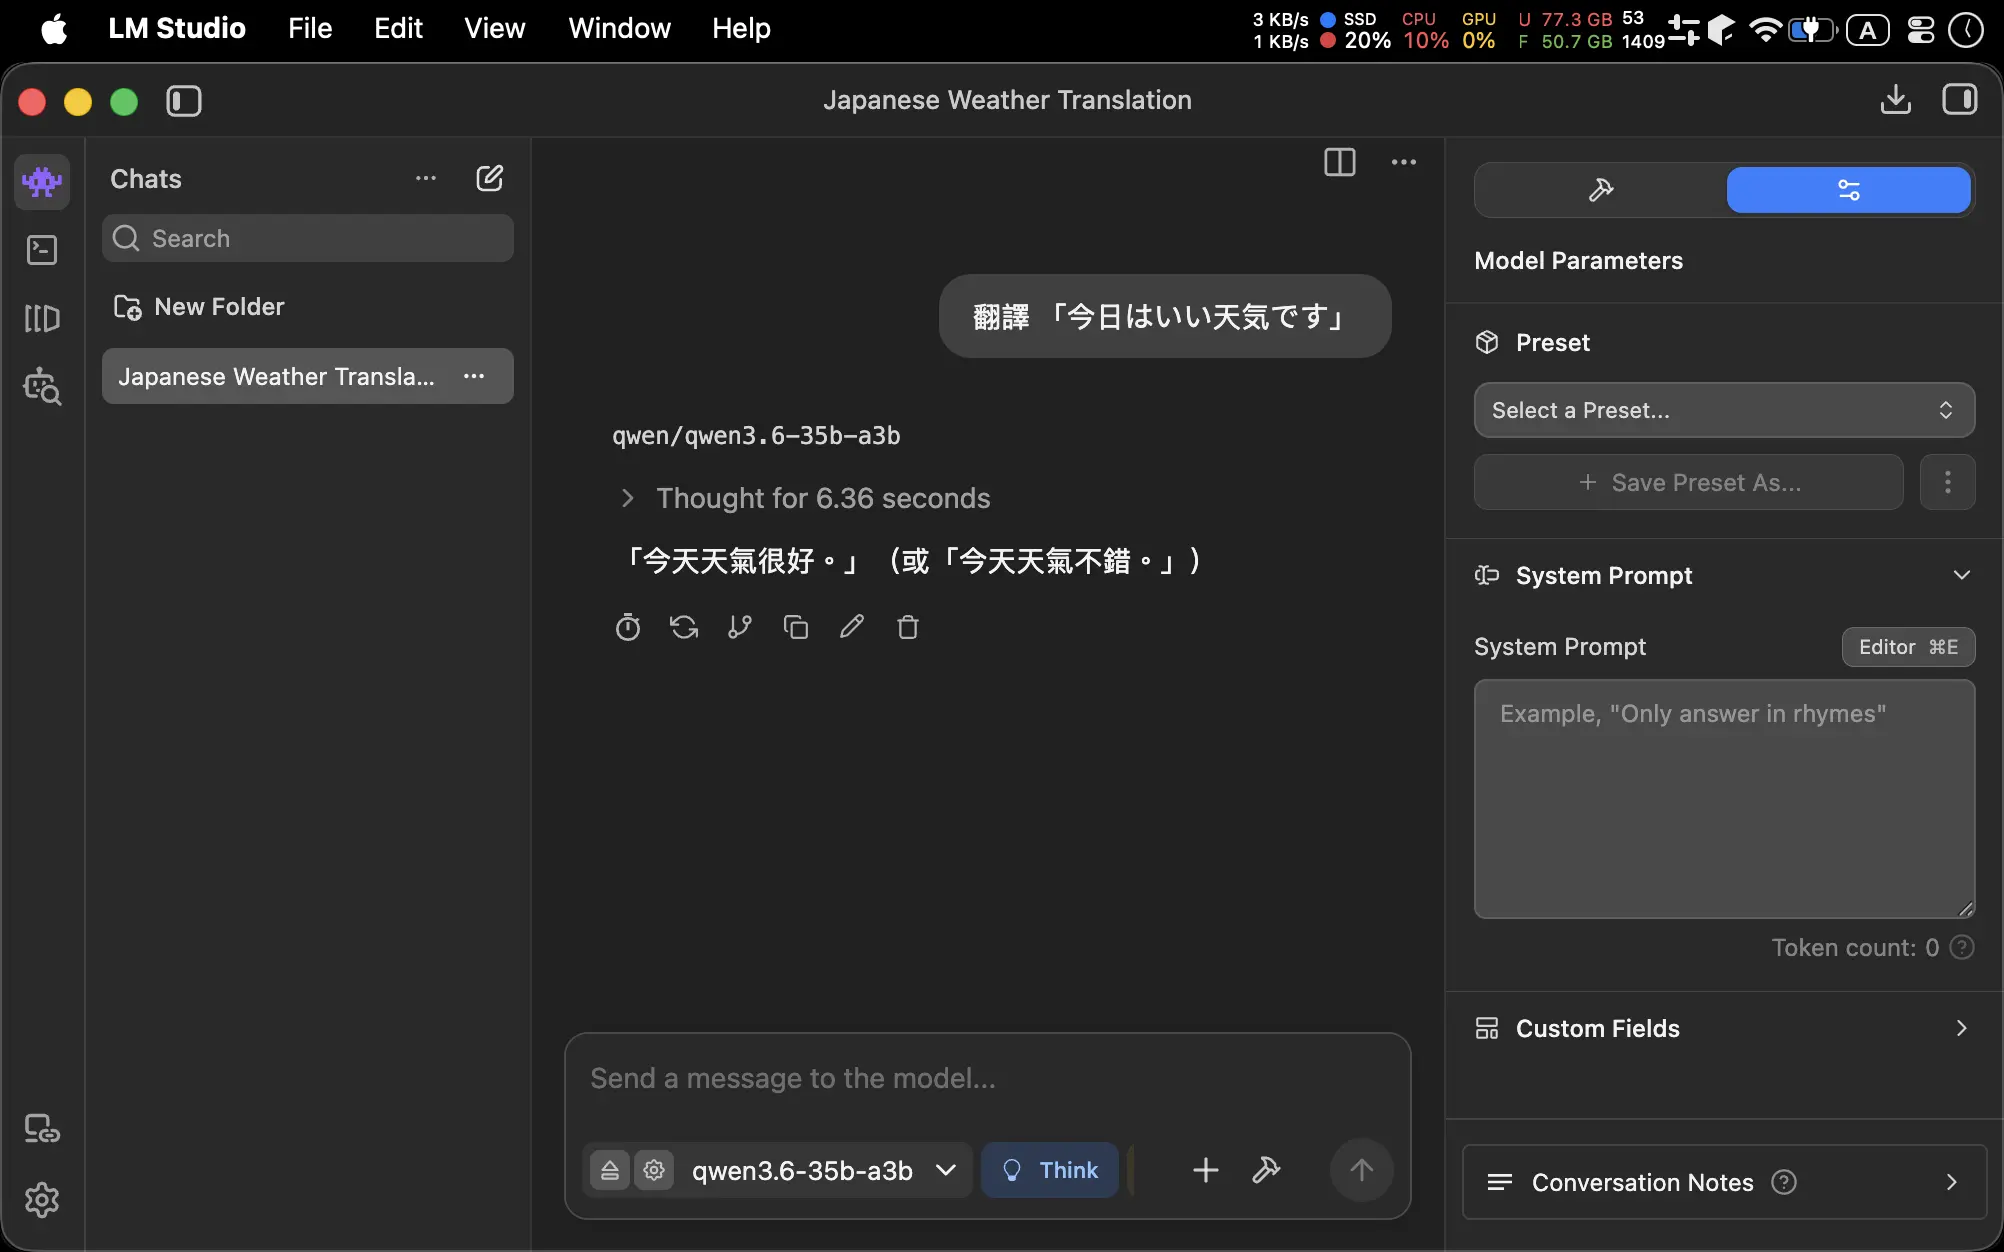
Task: Open the Chats options menu
Action: 426,179
